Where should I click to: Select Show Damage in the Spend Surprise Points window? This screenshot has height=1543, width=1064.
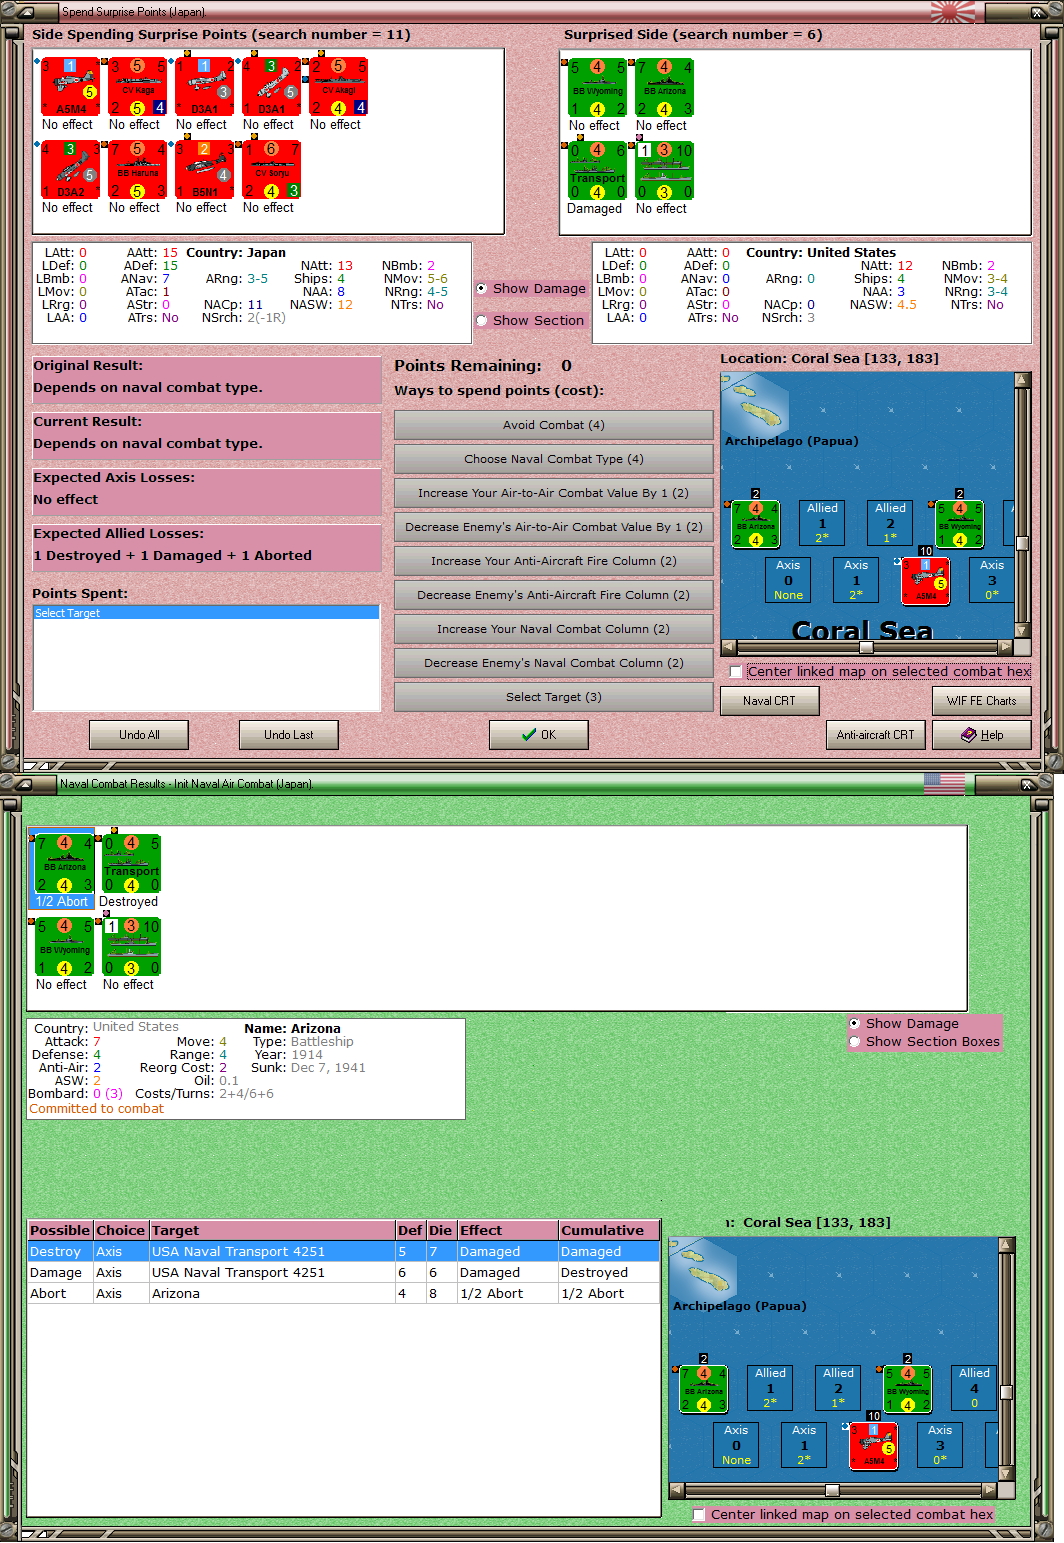[481, 288]
